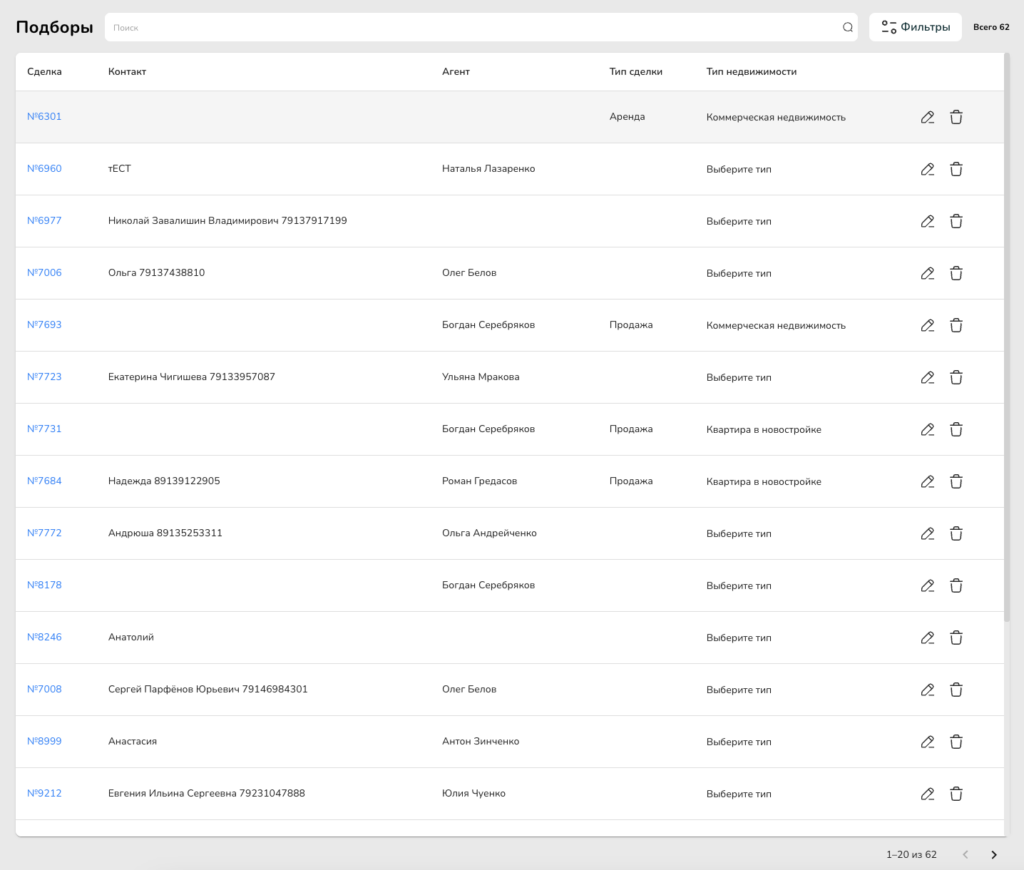Delete deal №6960 using the trash icon

tap(956, 169)
